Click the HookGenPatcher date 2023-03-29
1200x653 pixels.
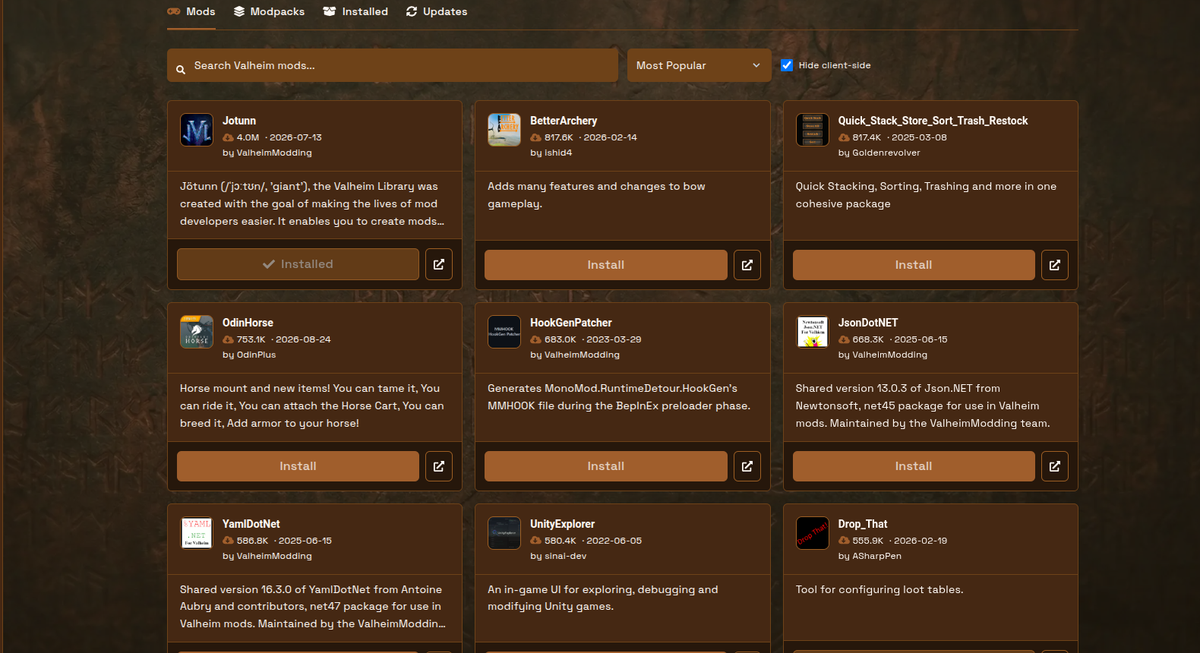click(x=614, y=340)
